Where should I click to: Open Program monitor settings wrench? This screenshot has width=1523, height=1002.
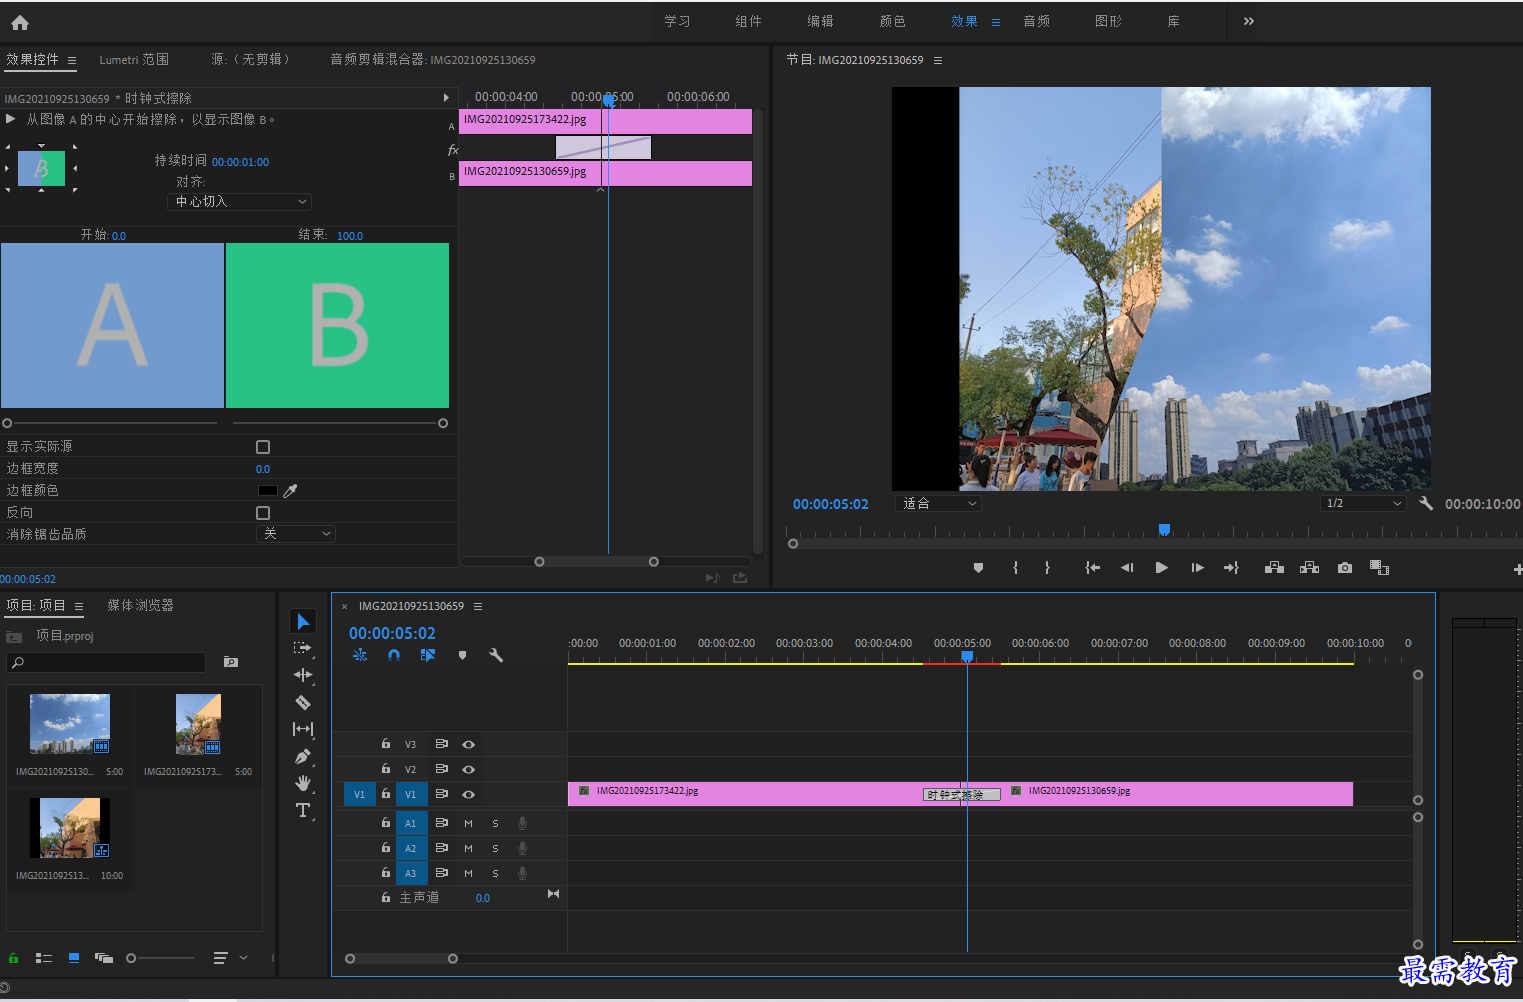pyautogui.click(x=1426, y=504)
